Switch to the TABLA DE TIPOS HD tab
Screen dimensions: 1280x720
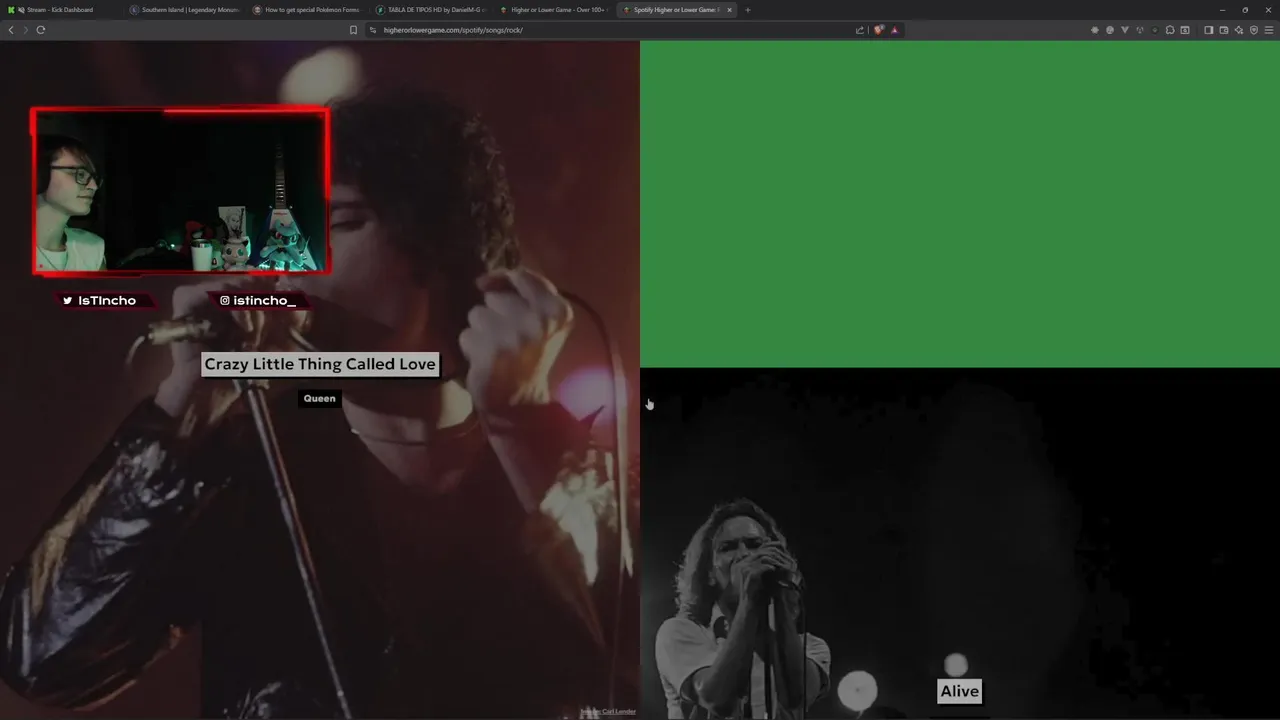click(x=431, y=10)
